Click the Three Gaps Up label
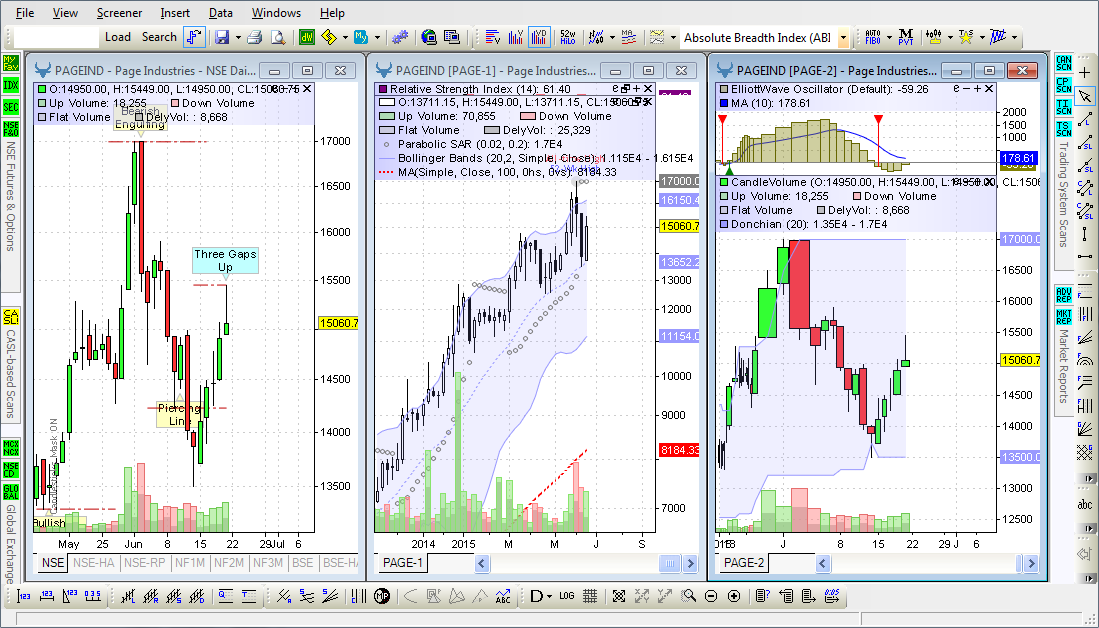Screen dimensions: 1099x628 (225, 261)
